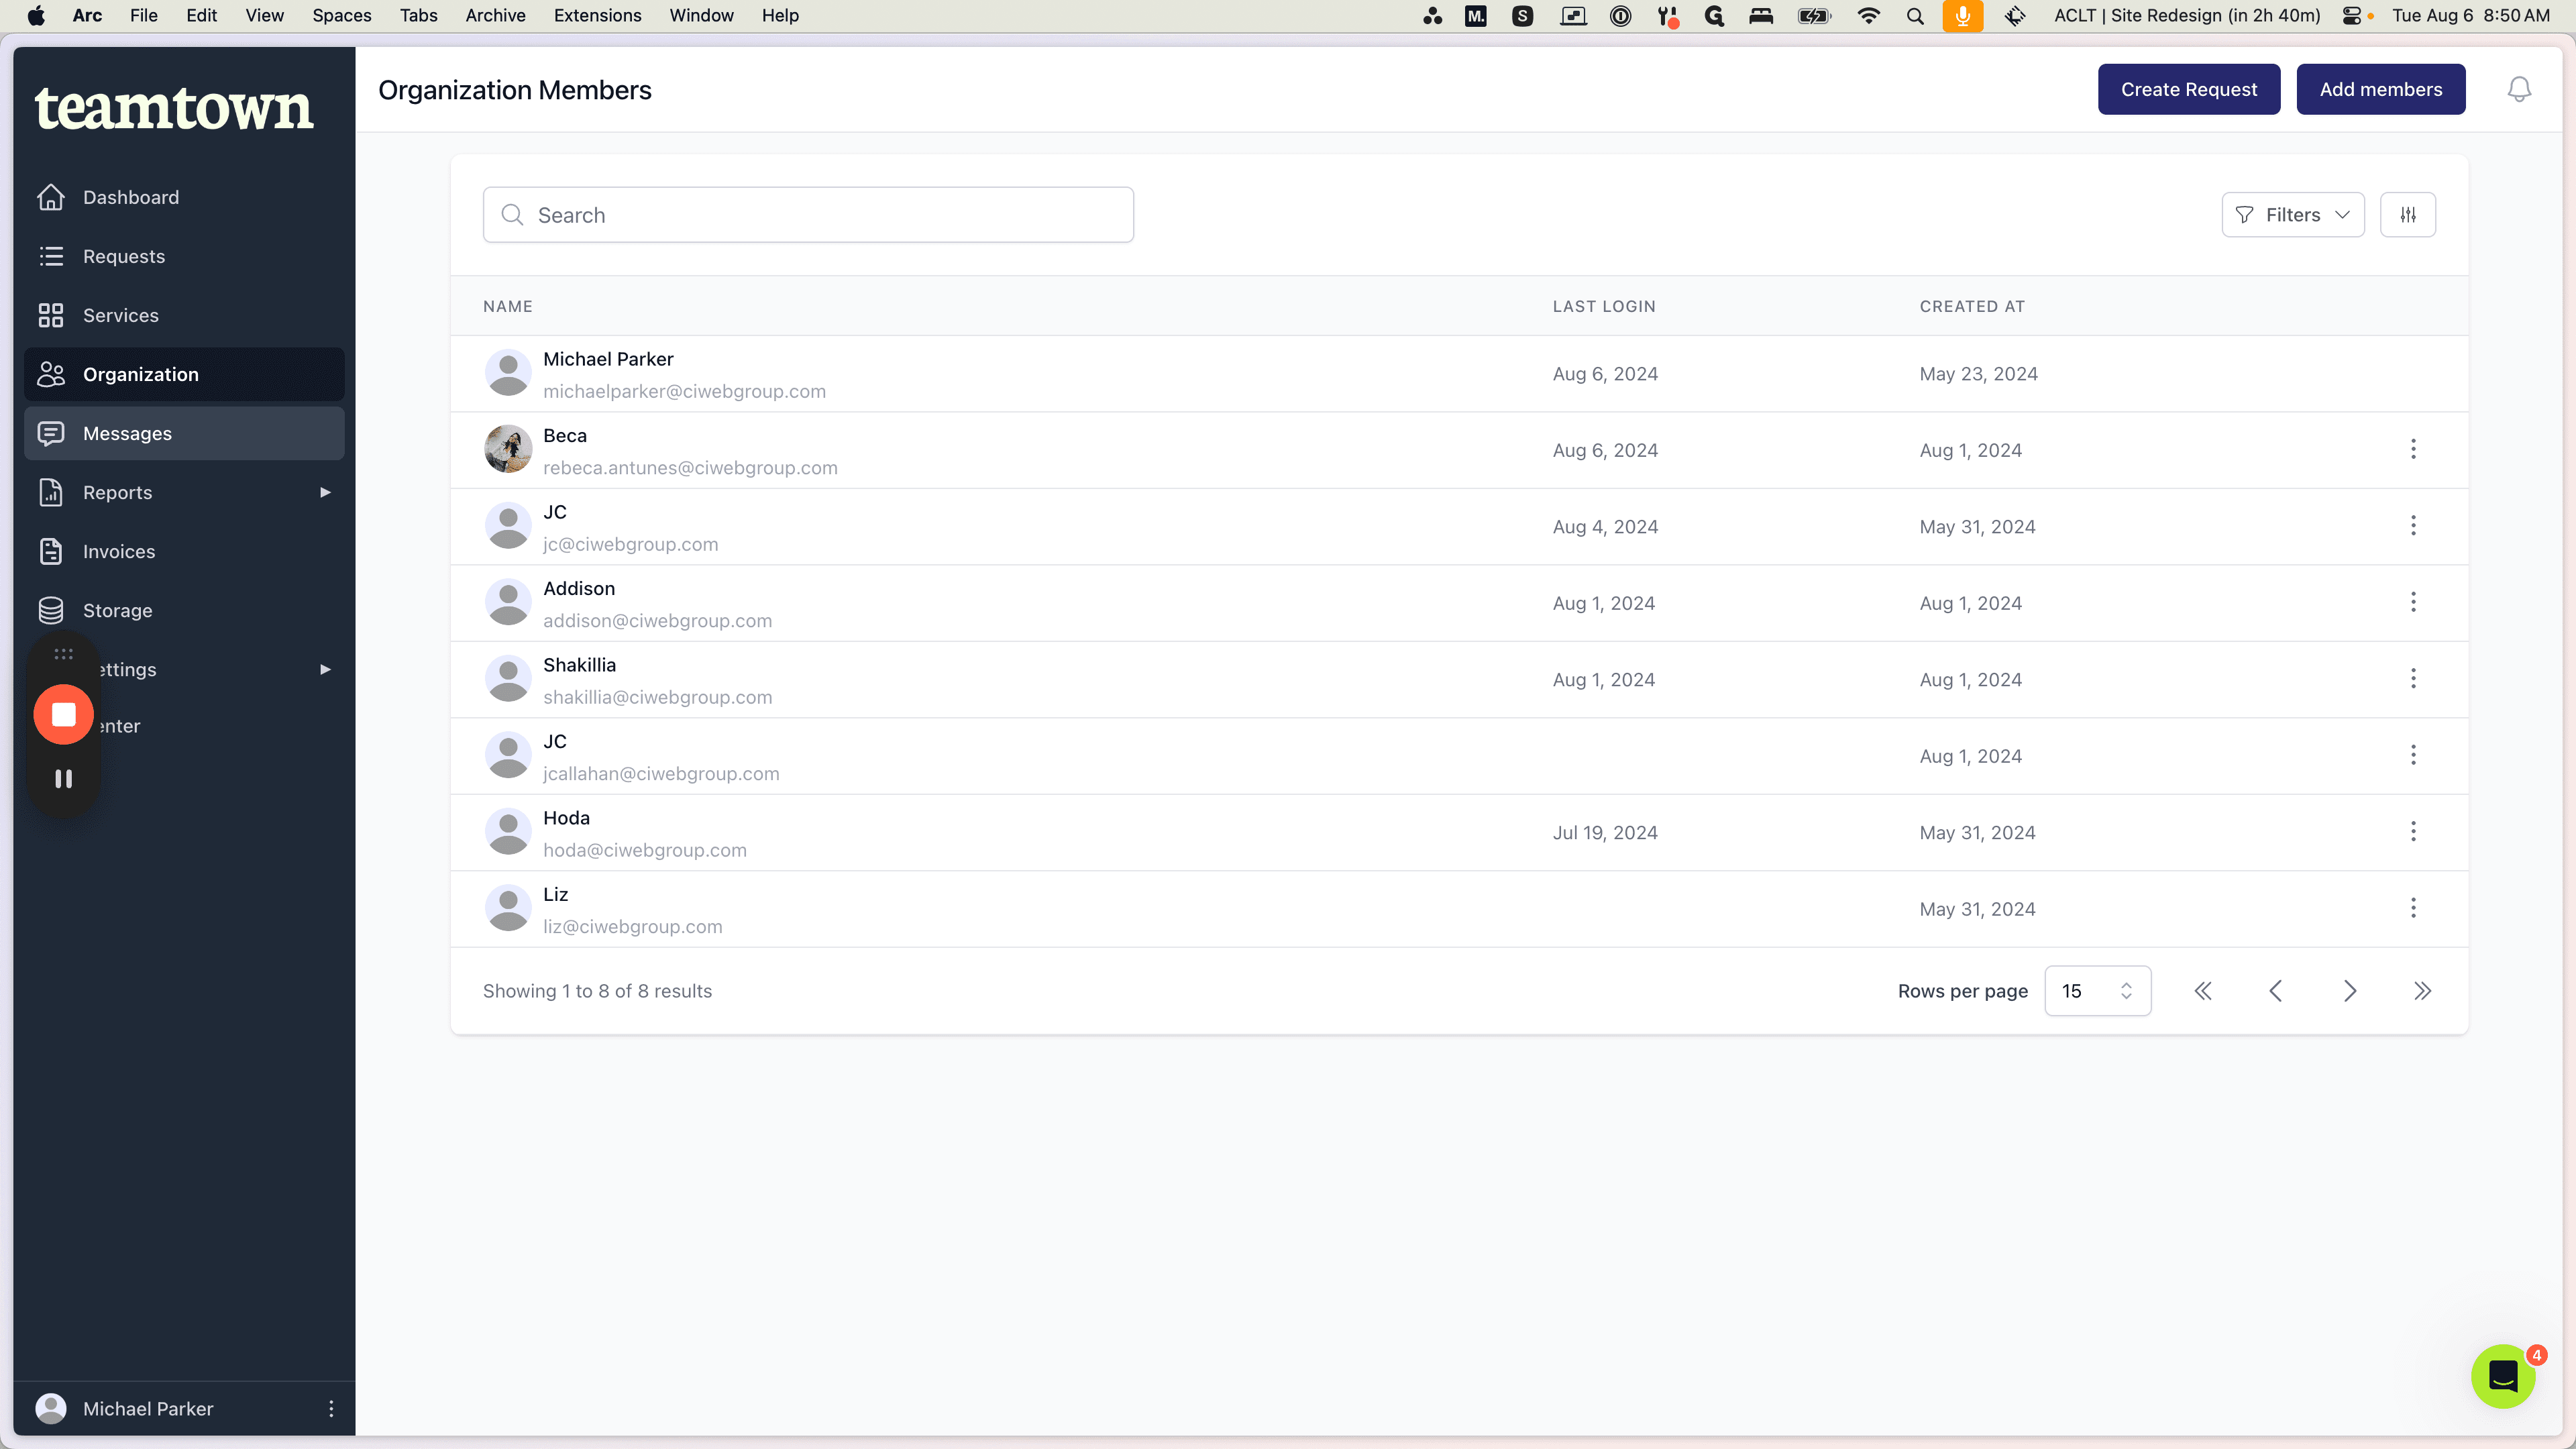Open the Filters dropdown

point(2293,215)
